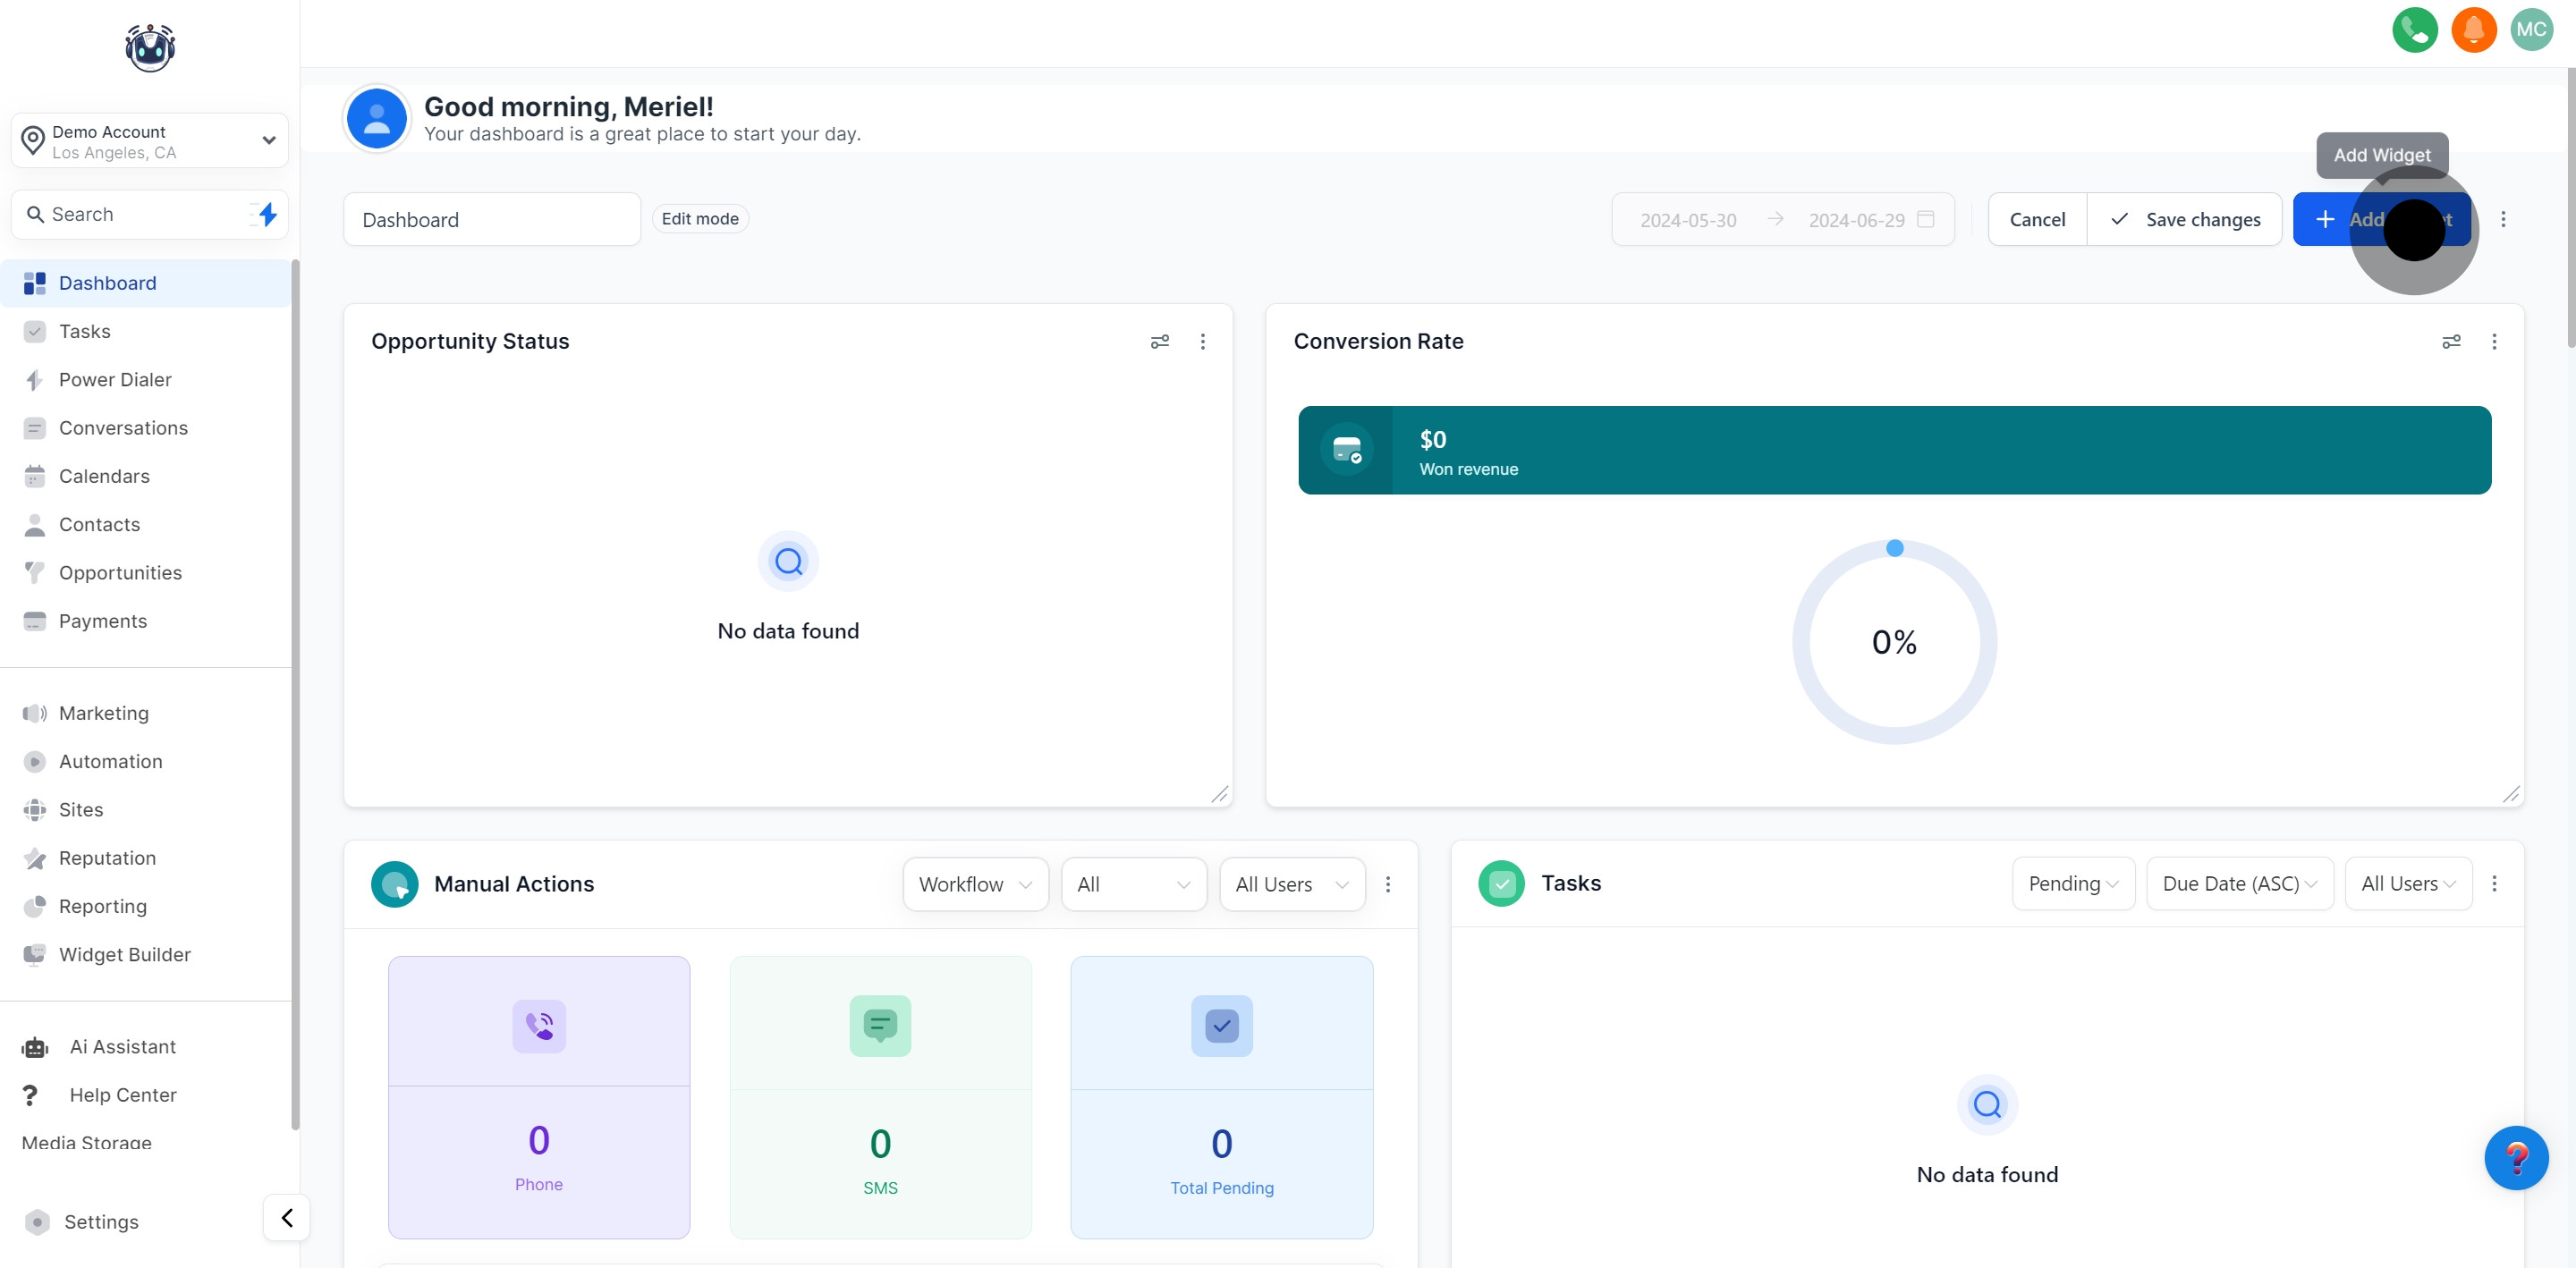Open blue help question bubble

(2516, 1157)
